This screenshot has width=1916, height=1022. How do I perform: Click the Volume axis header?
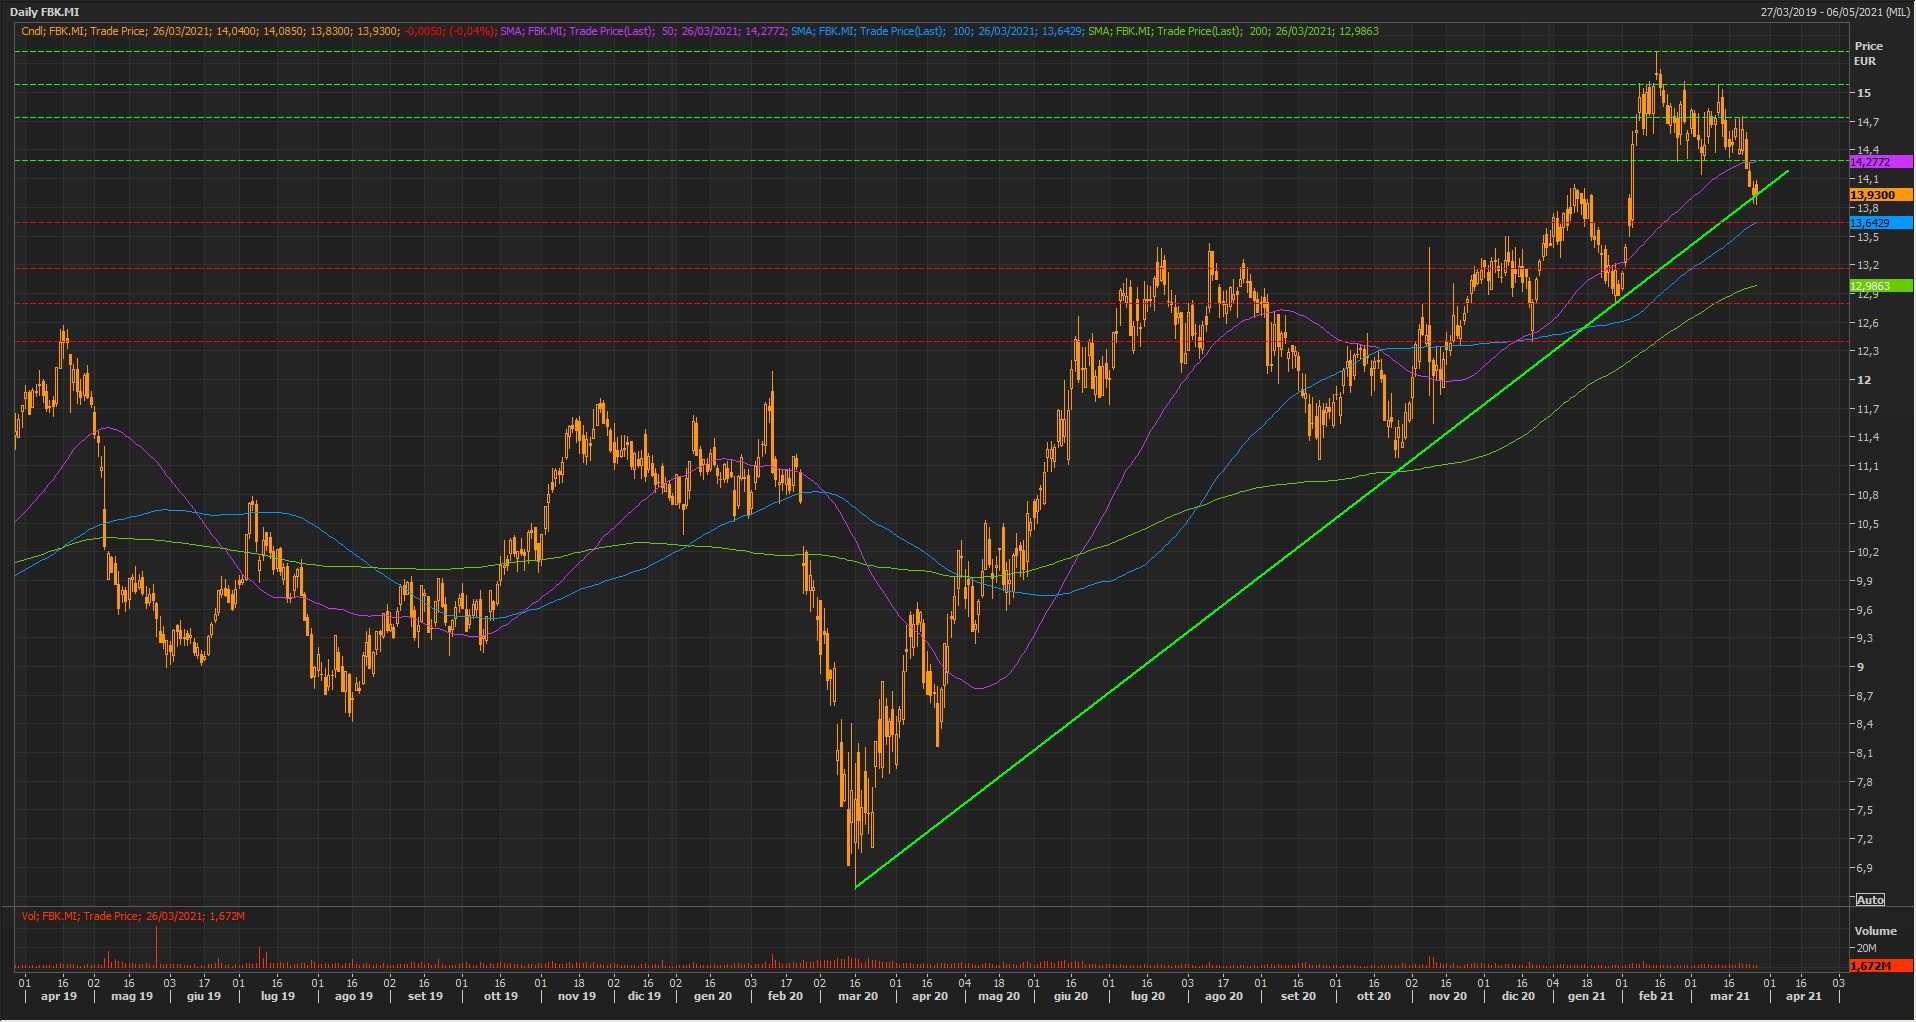click(x=1875, y=931)
